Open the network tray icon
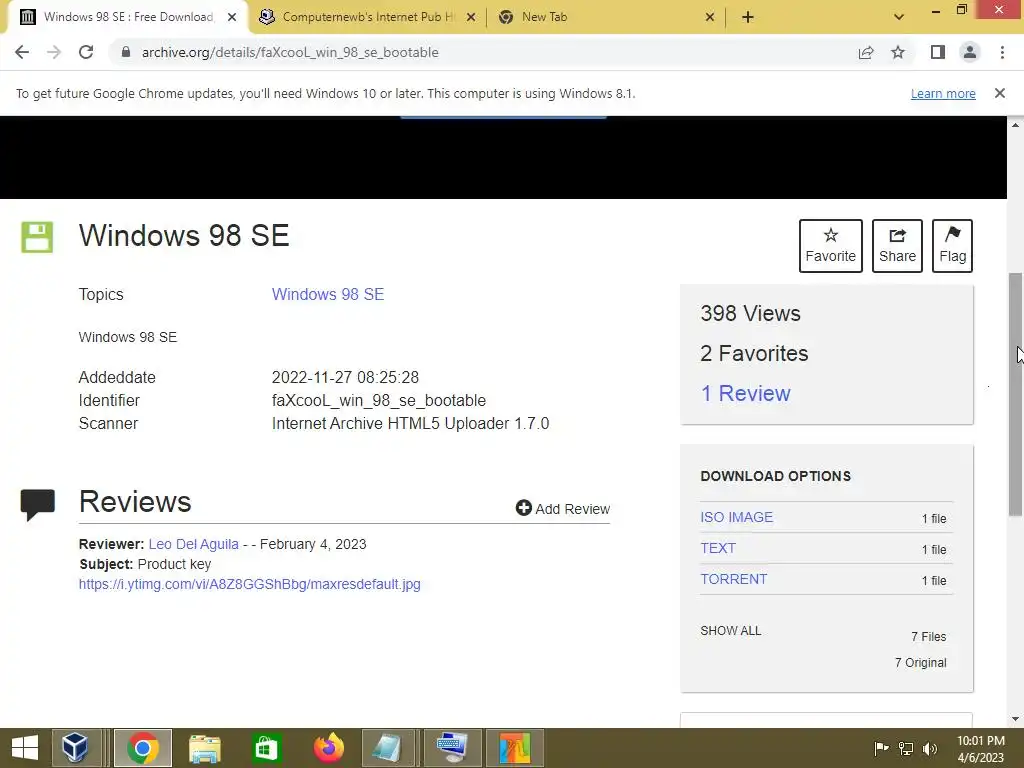This screenshot has width=1024, height=768. pyautogui.click(x=906, y=748)
